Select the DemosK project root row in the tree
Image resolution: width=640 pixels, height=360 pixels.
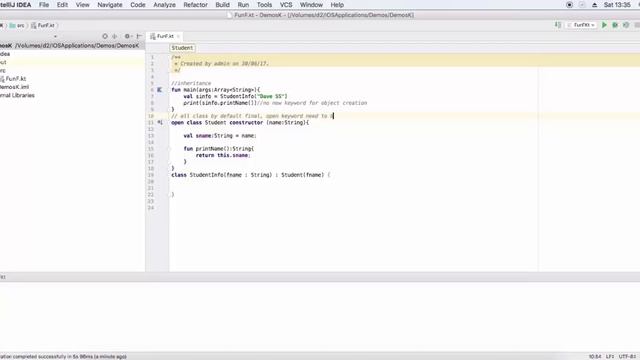coord(72,46)
